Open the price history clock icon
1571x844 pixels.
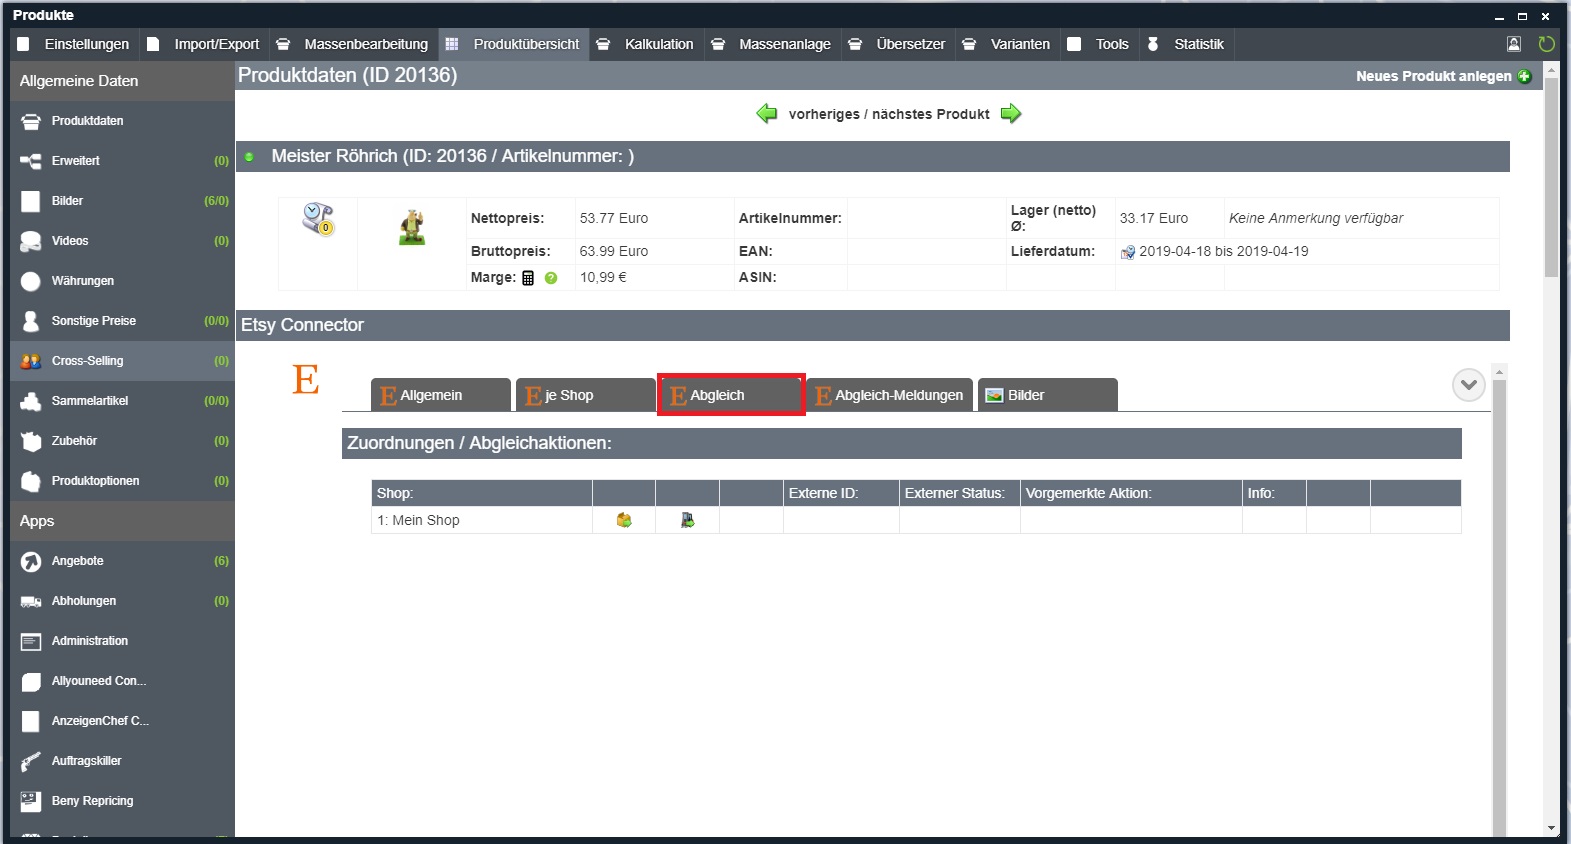(x=318, y=219)
